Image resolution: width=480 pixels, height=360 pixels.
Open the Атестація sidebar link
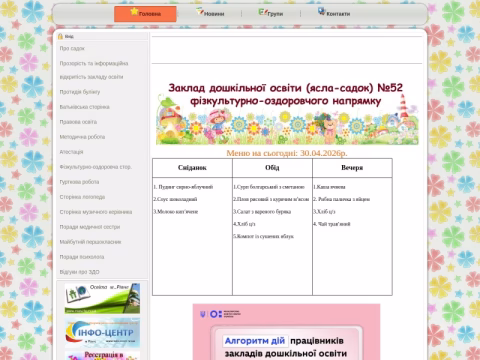71,152
